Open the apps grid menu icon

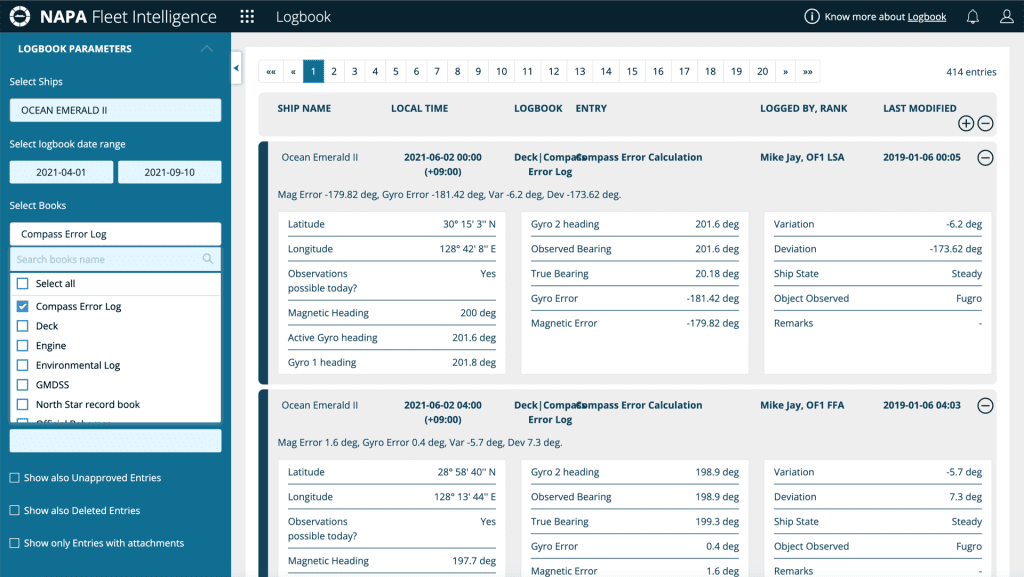pos(247,16)
